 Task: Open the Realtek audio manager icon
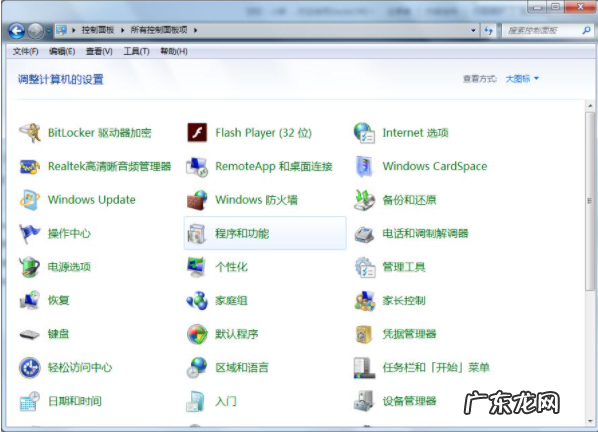(x=30, y=167)
